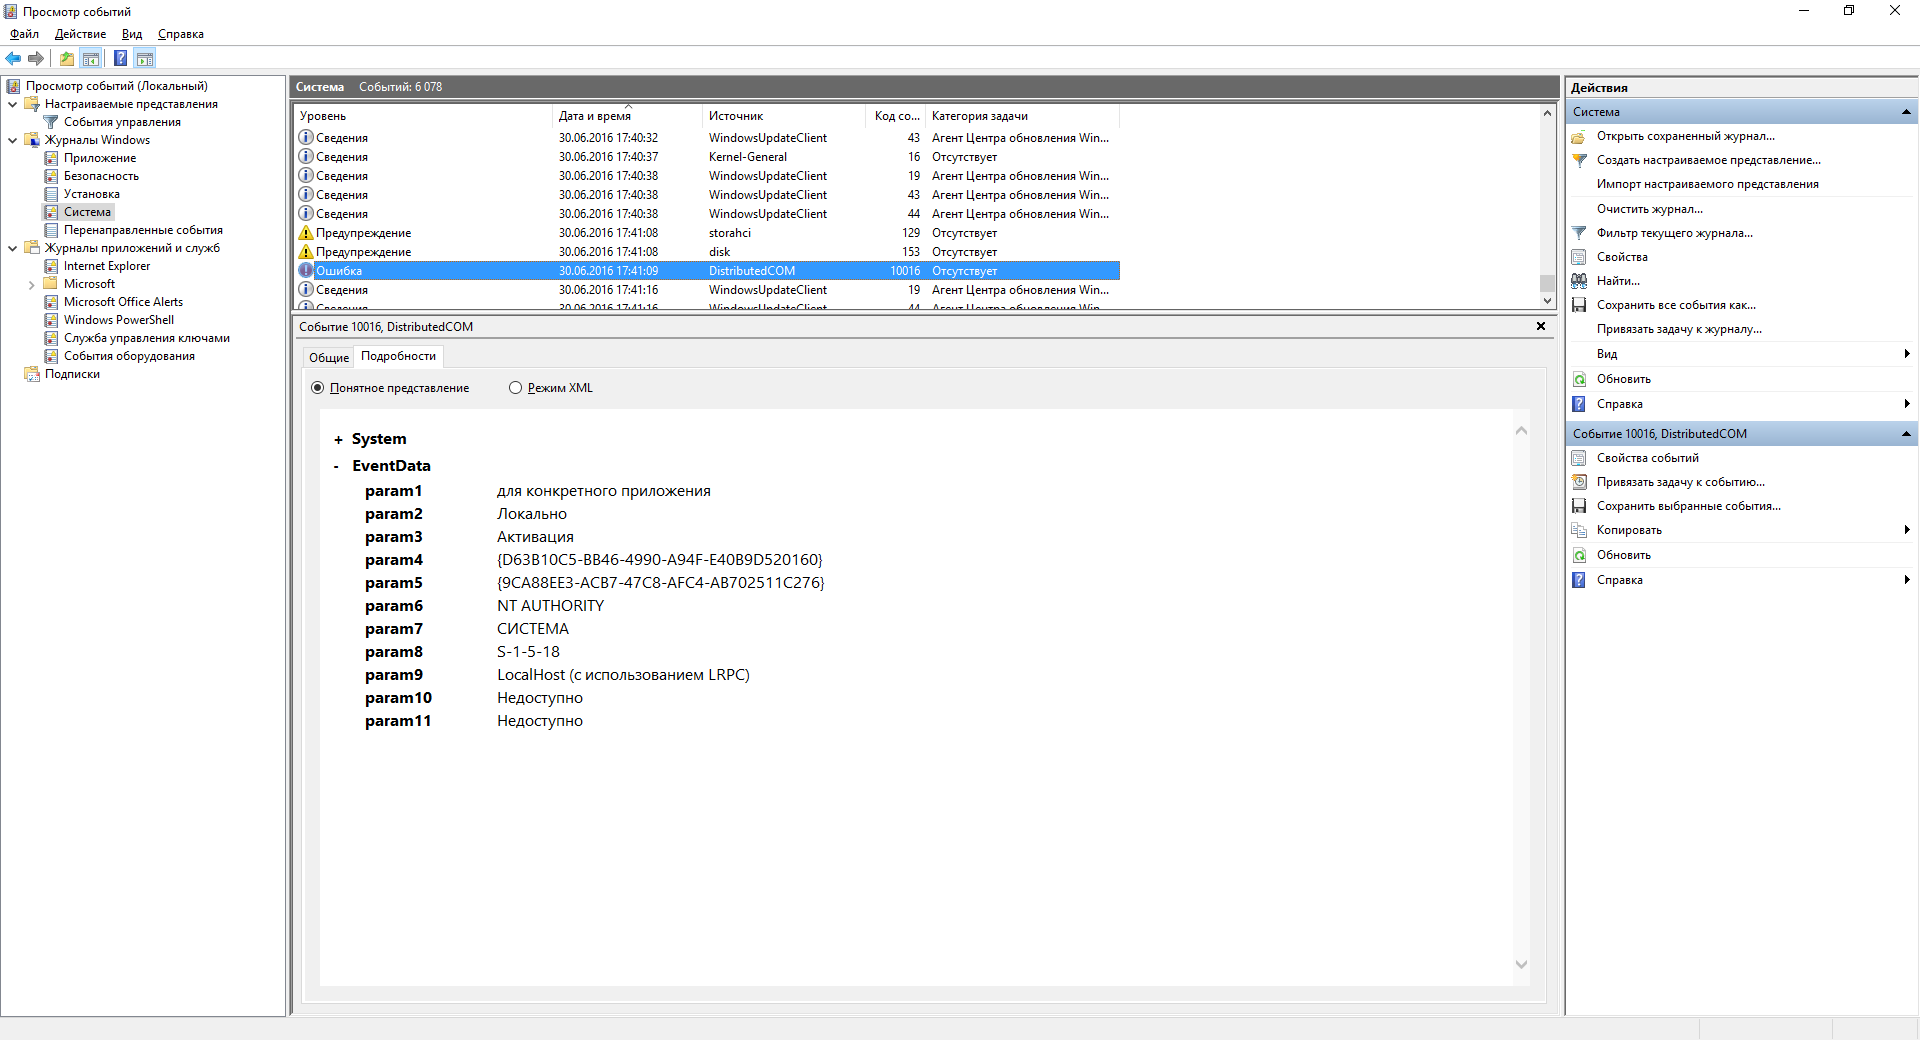Click the Справка icon under event 10016 actions

[1579, 580]
